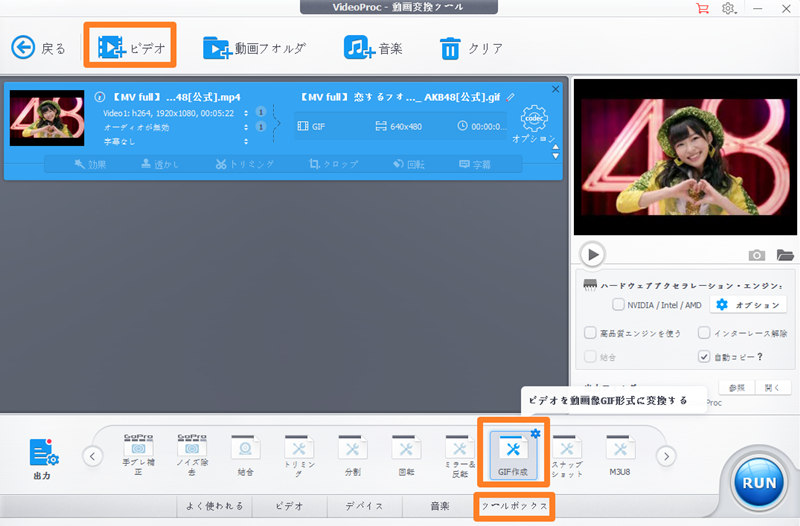Add a 動画フォルダ video folder
800x526 pixels.
[217, 48]
